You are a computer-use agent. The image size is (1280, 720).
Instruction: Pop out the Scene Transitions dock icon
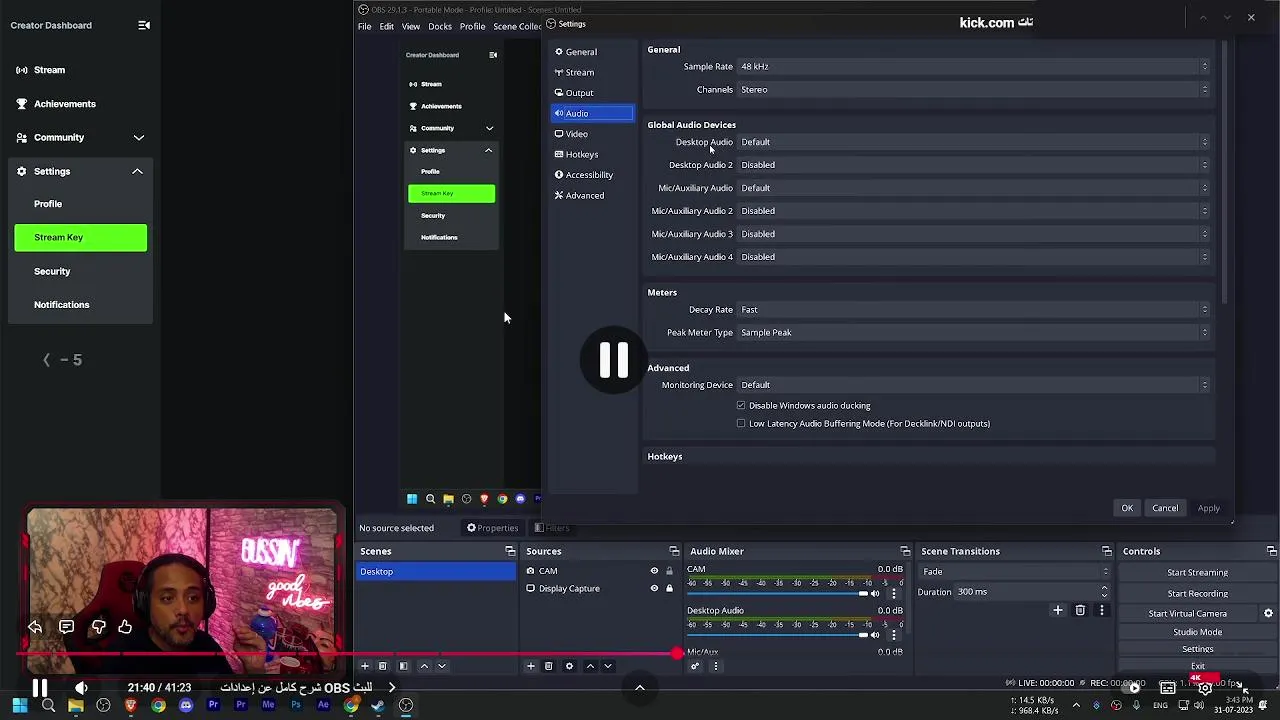(x=1107, y=551)
